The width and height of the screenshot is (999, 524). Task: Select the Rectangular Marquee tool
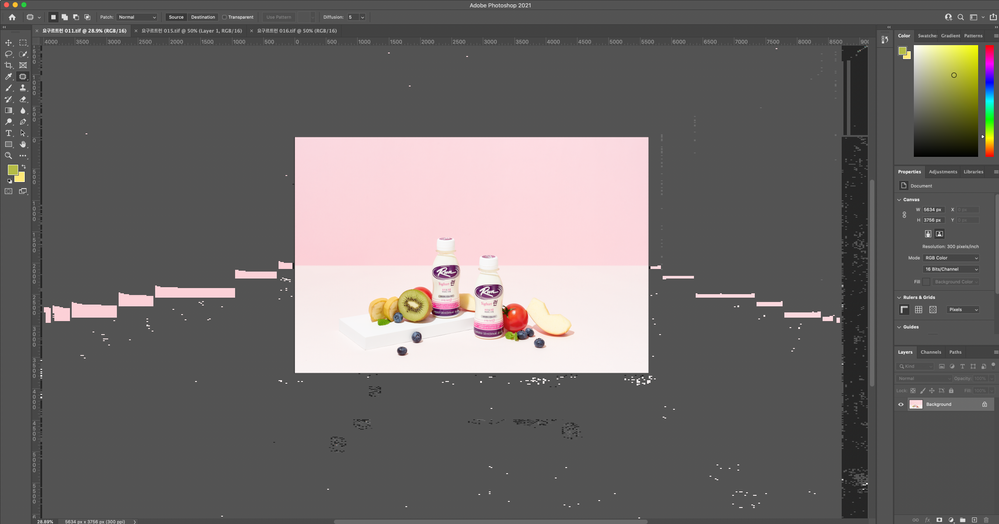coord(23,43)
